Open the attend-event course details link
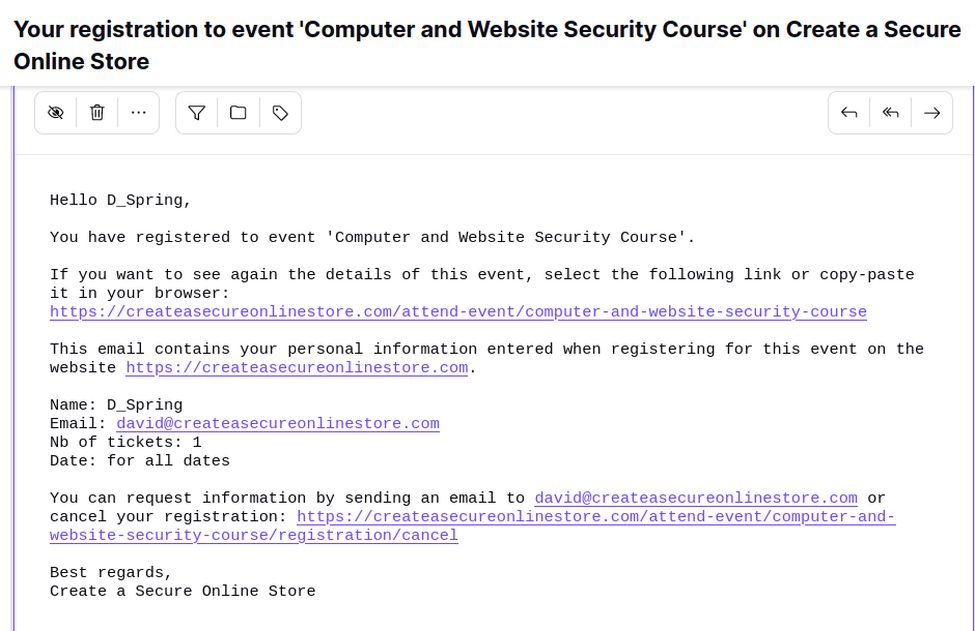 click(x=458, y=312)
